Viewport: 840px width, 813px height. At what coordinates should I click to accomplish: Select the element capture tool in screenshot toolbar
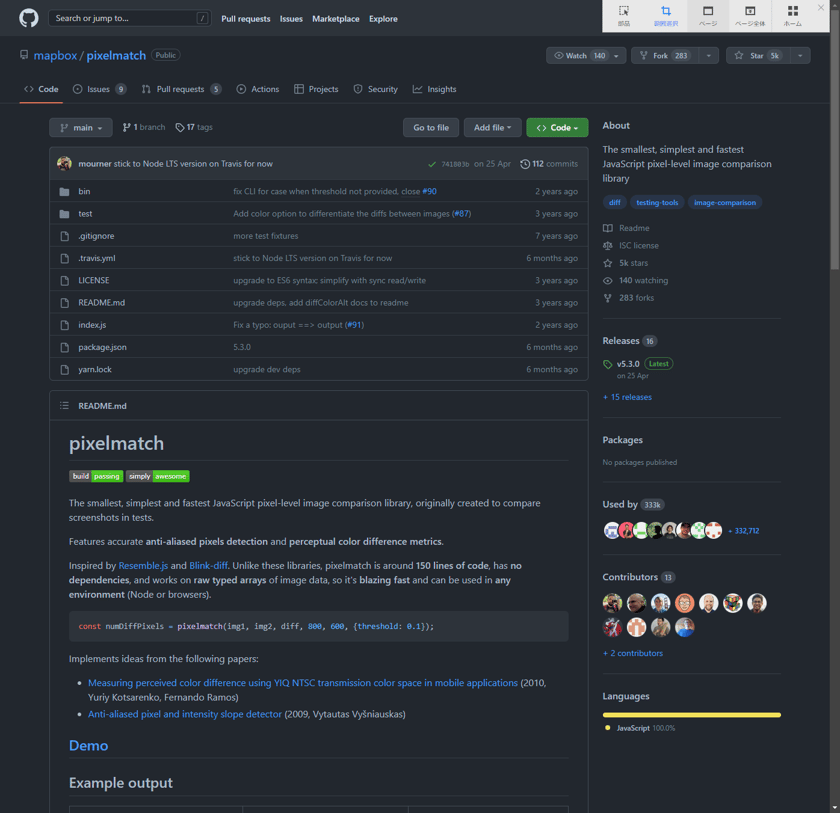pos(624,16)
